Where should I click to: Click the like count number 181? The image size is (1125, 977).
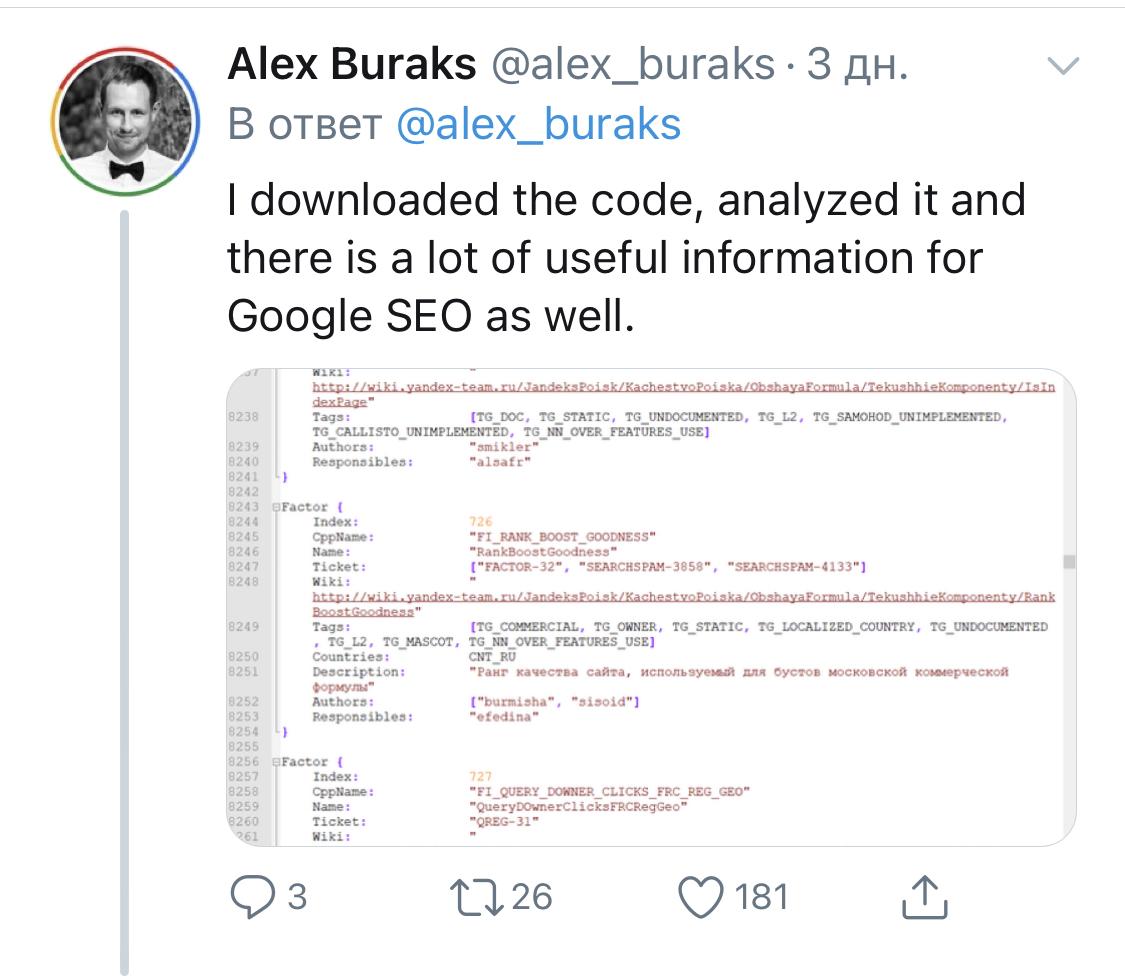pyautogui.click(x=762, y=897)
